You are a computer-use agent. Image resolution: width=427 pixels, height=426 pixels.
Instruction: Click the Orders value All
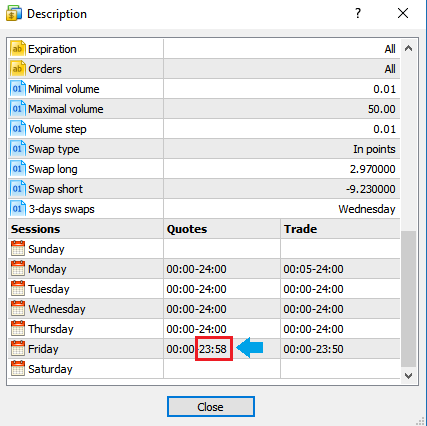[x=390, y=69]
